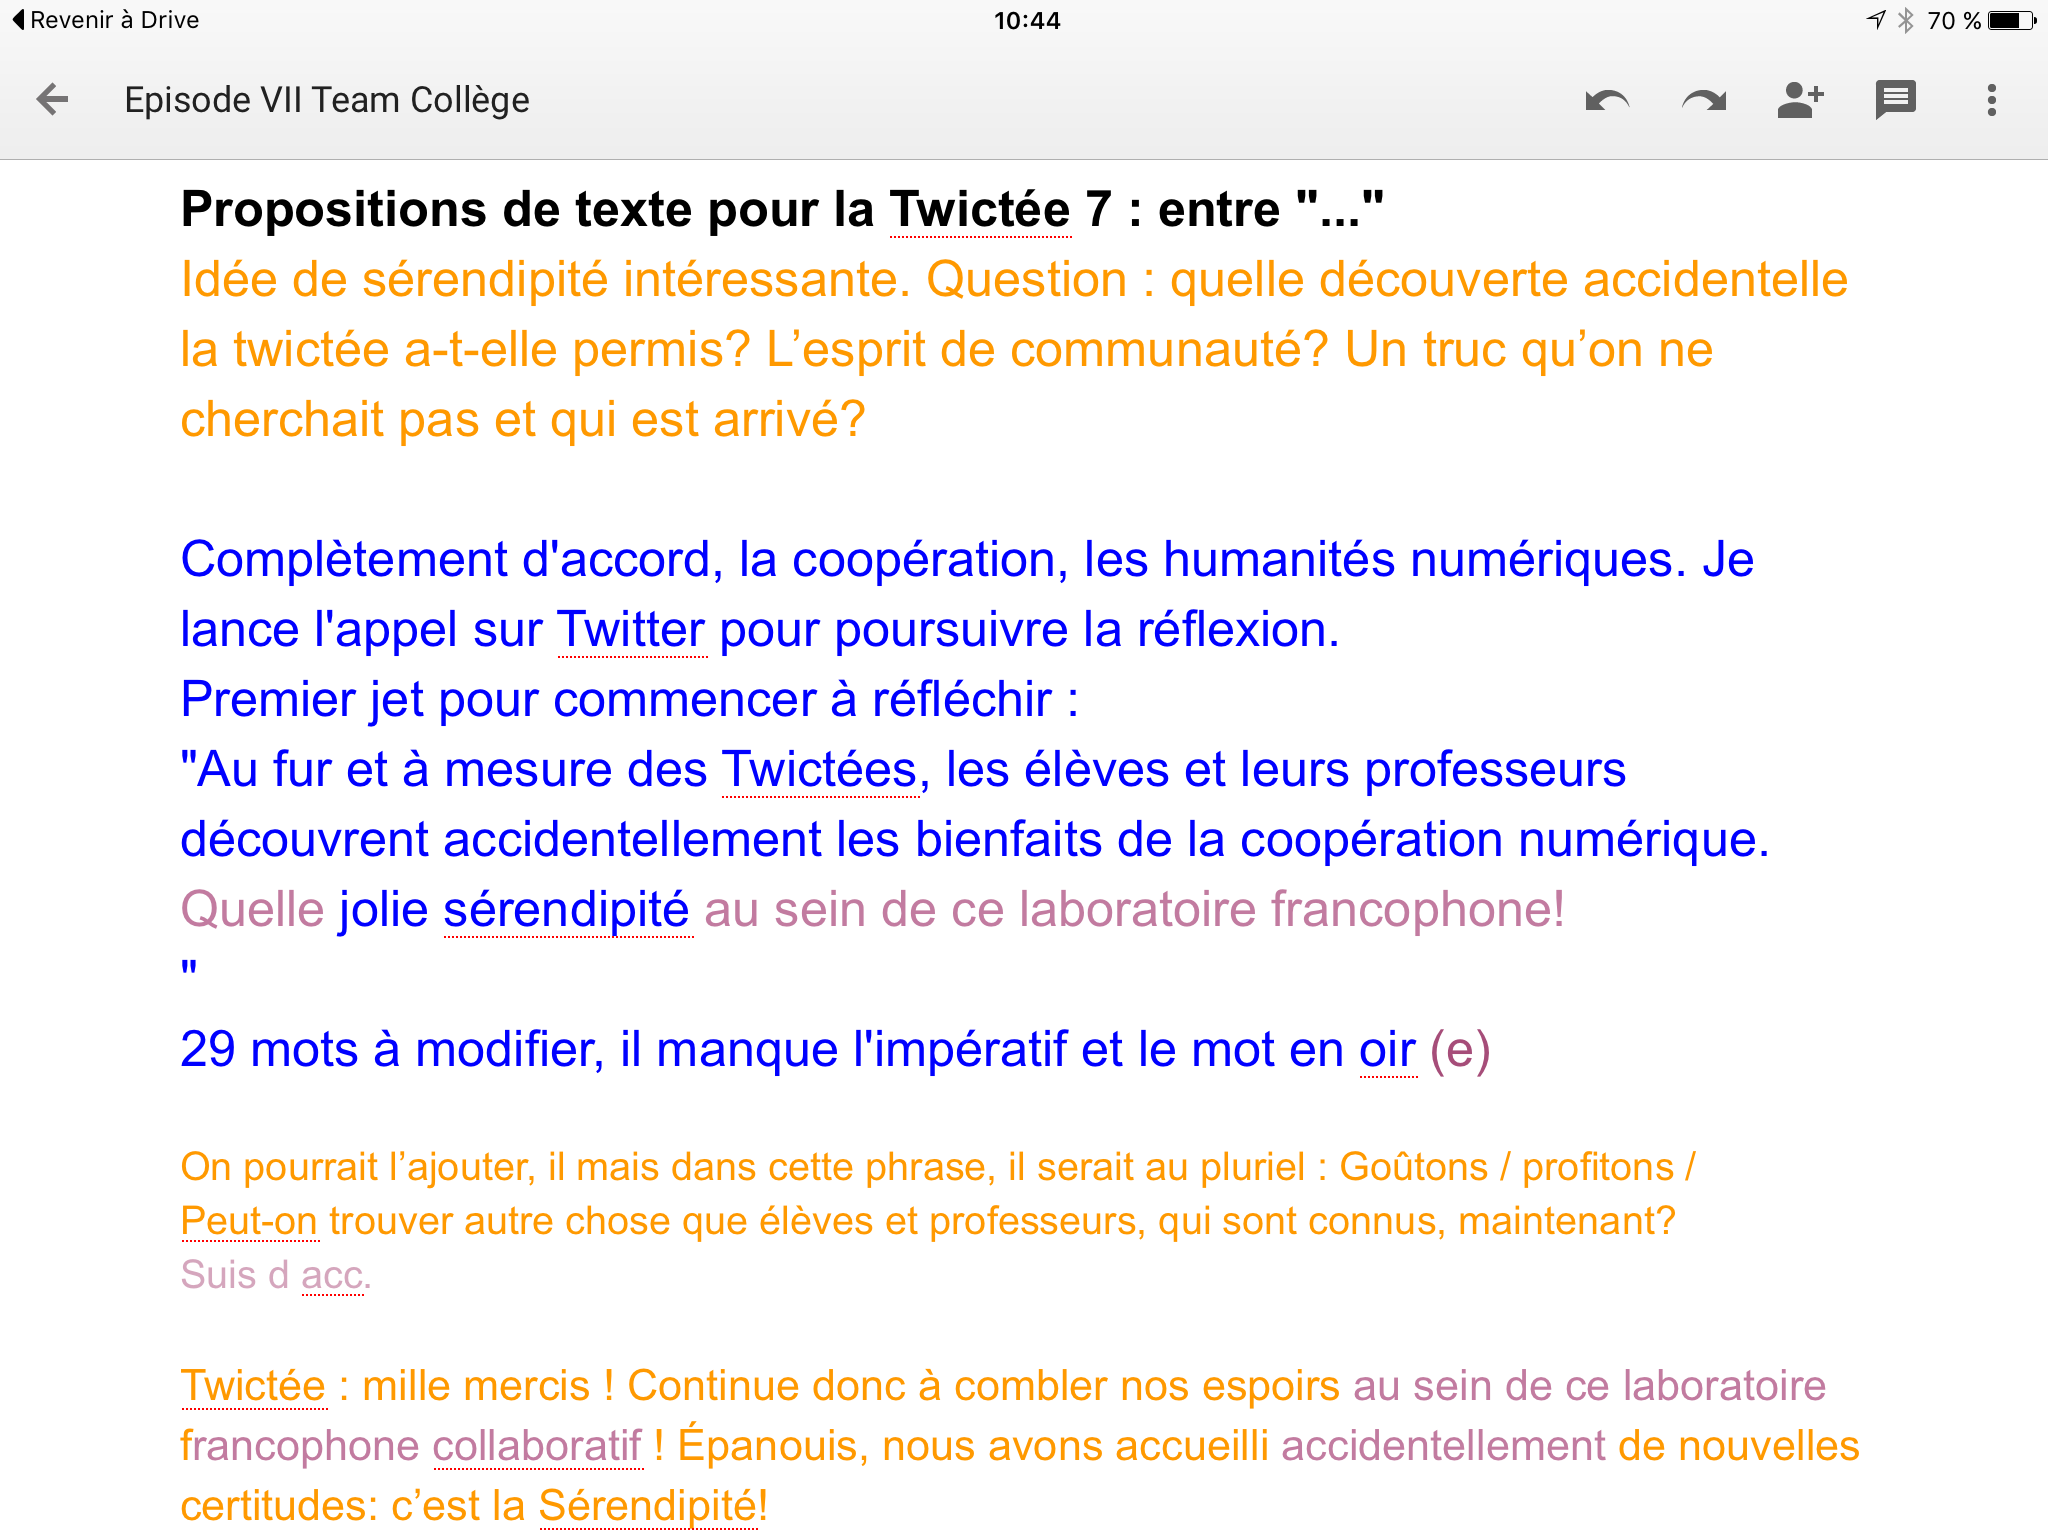Tap the back arrow to exit document

click(x=52, y=100)
